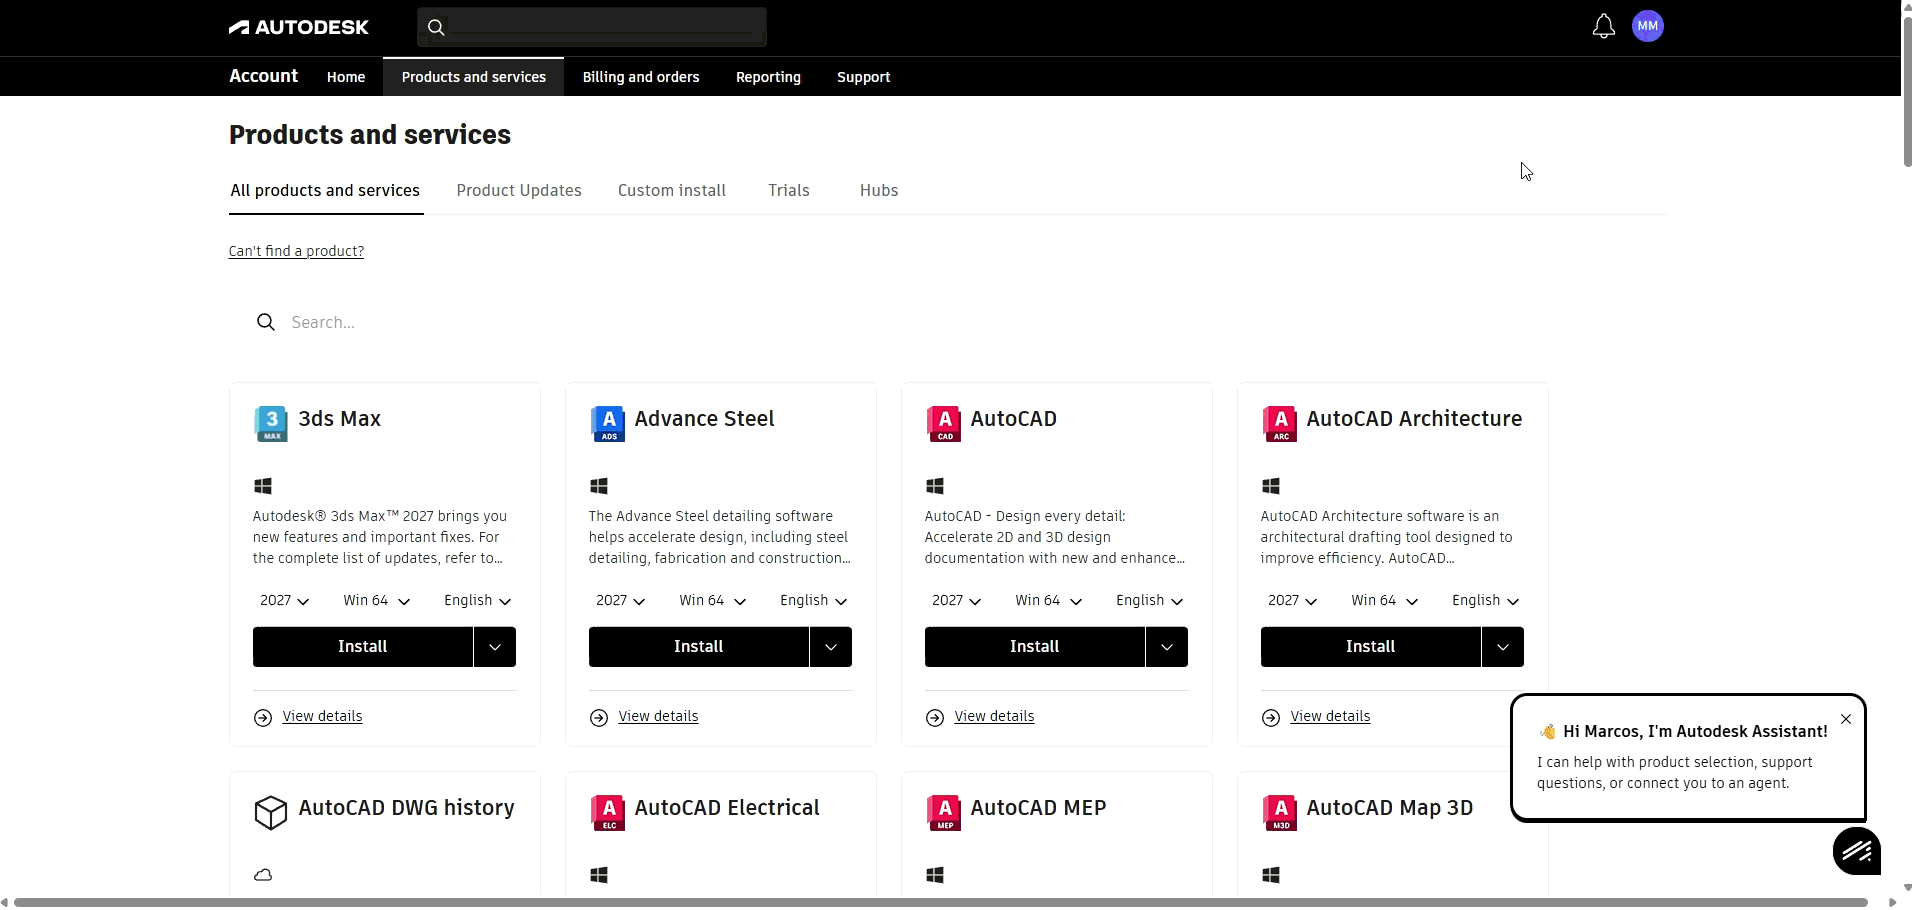
Task: Click Install button for AutoCAD
Action: [1034, 647]
